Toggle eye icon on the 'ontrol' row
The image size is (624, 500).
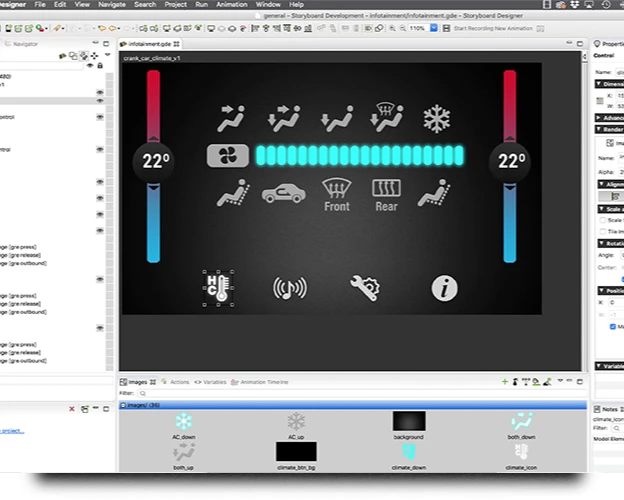click(100, 117)
